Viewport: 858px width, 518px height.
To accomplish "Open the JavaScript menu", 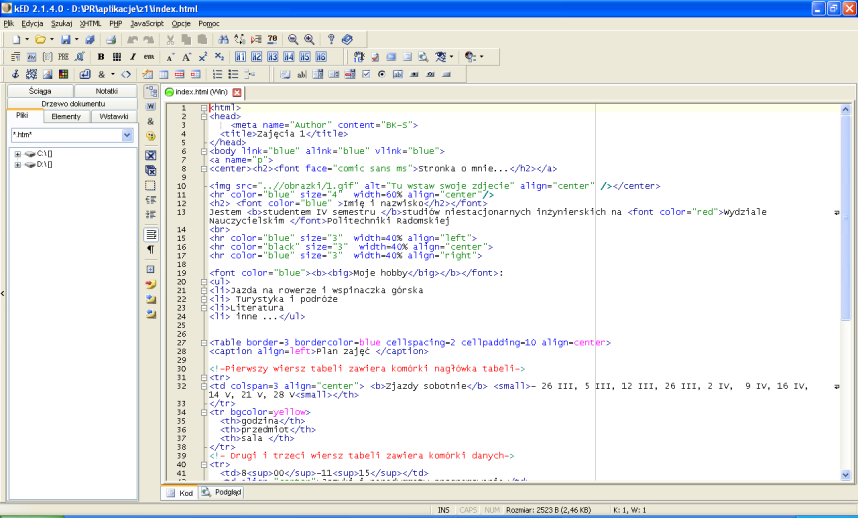I will pyautogui.click(x=147, y=24).
